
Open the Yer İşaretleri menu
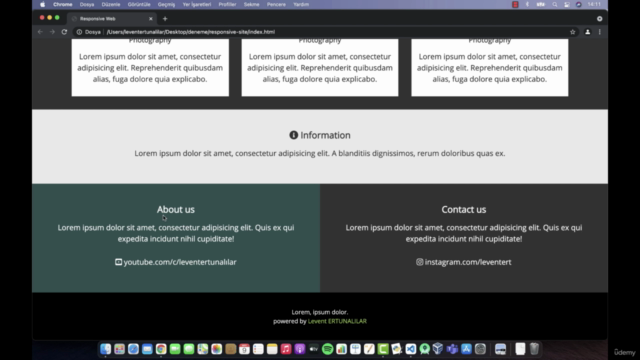197,4
